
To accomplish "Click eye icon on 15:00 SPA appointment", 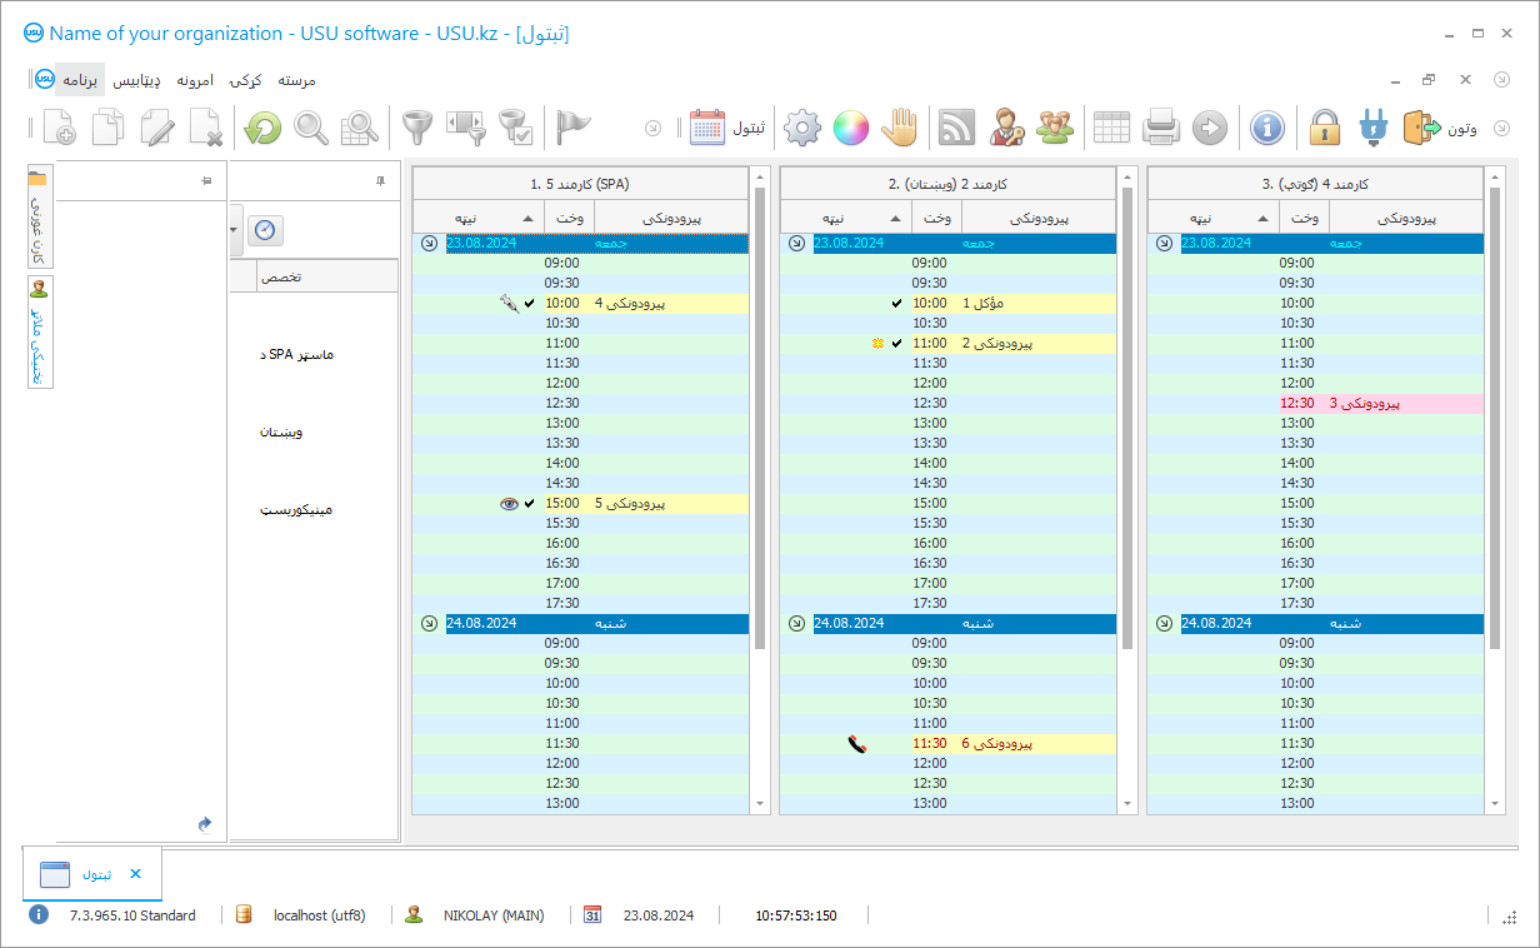I will click(509, 503).
